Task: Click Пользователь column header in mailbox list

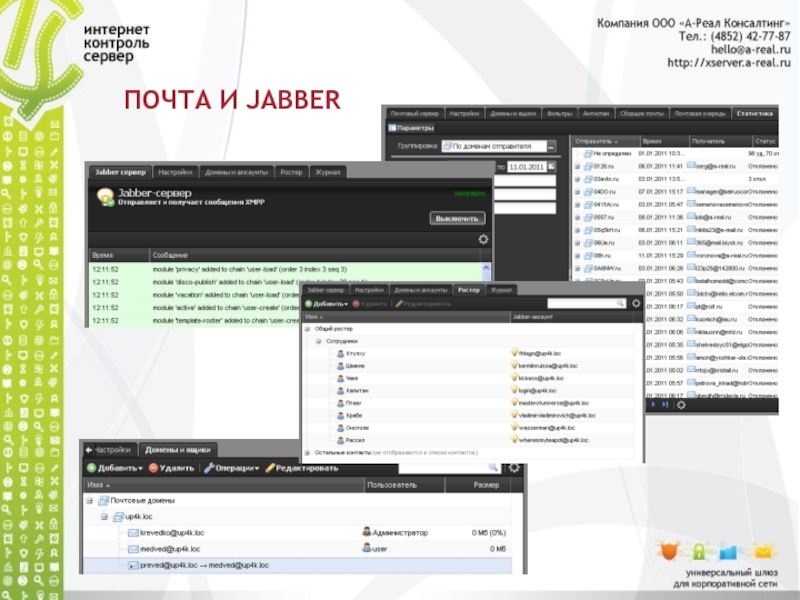Action: [405, 485]
